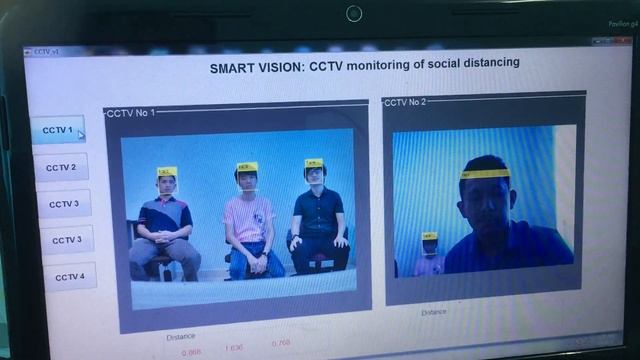Click the distance value 0.868
Image resolution: width=640 pixels, height=360 pixels.
tap(191, 353)
